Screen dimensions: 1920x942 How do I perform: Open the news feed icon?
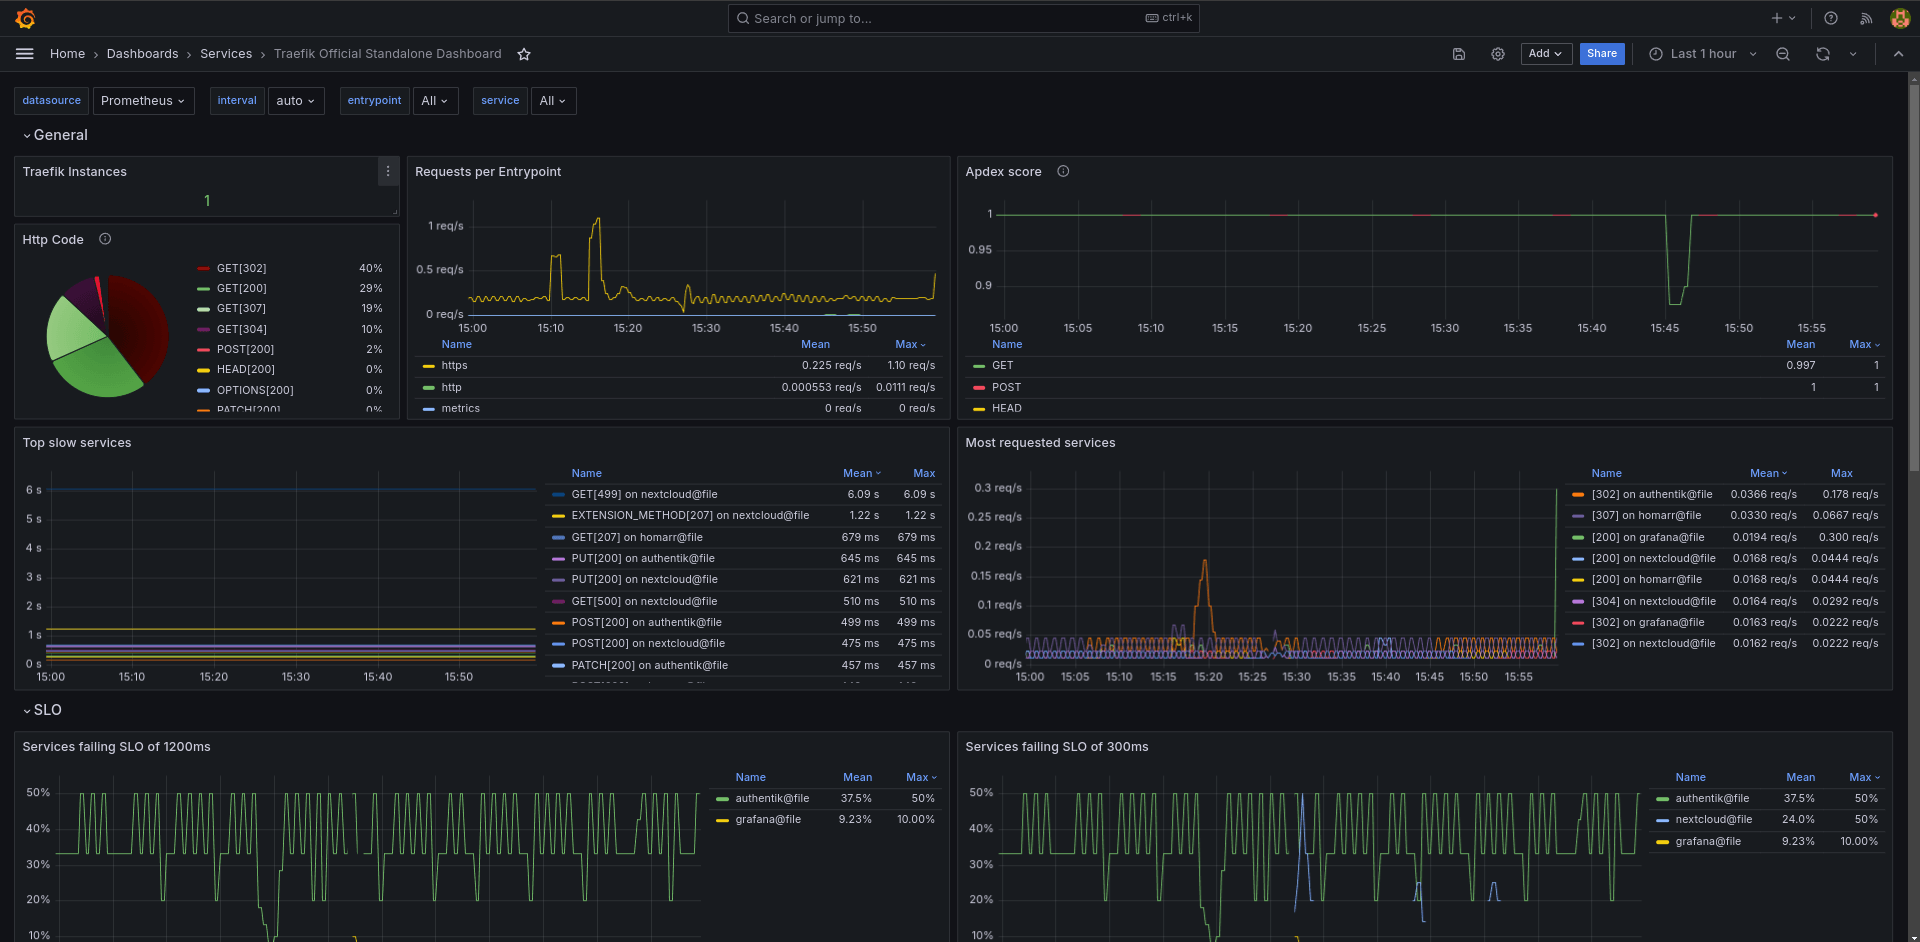1866,18
